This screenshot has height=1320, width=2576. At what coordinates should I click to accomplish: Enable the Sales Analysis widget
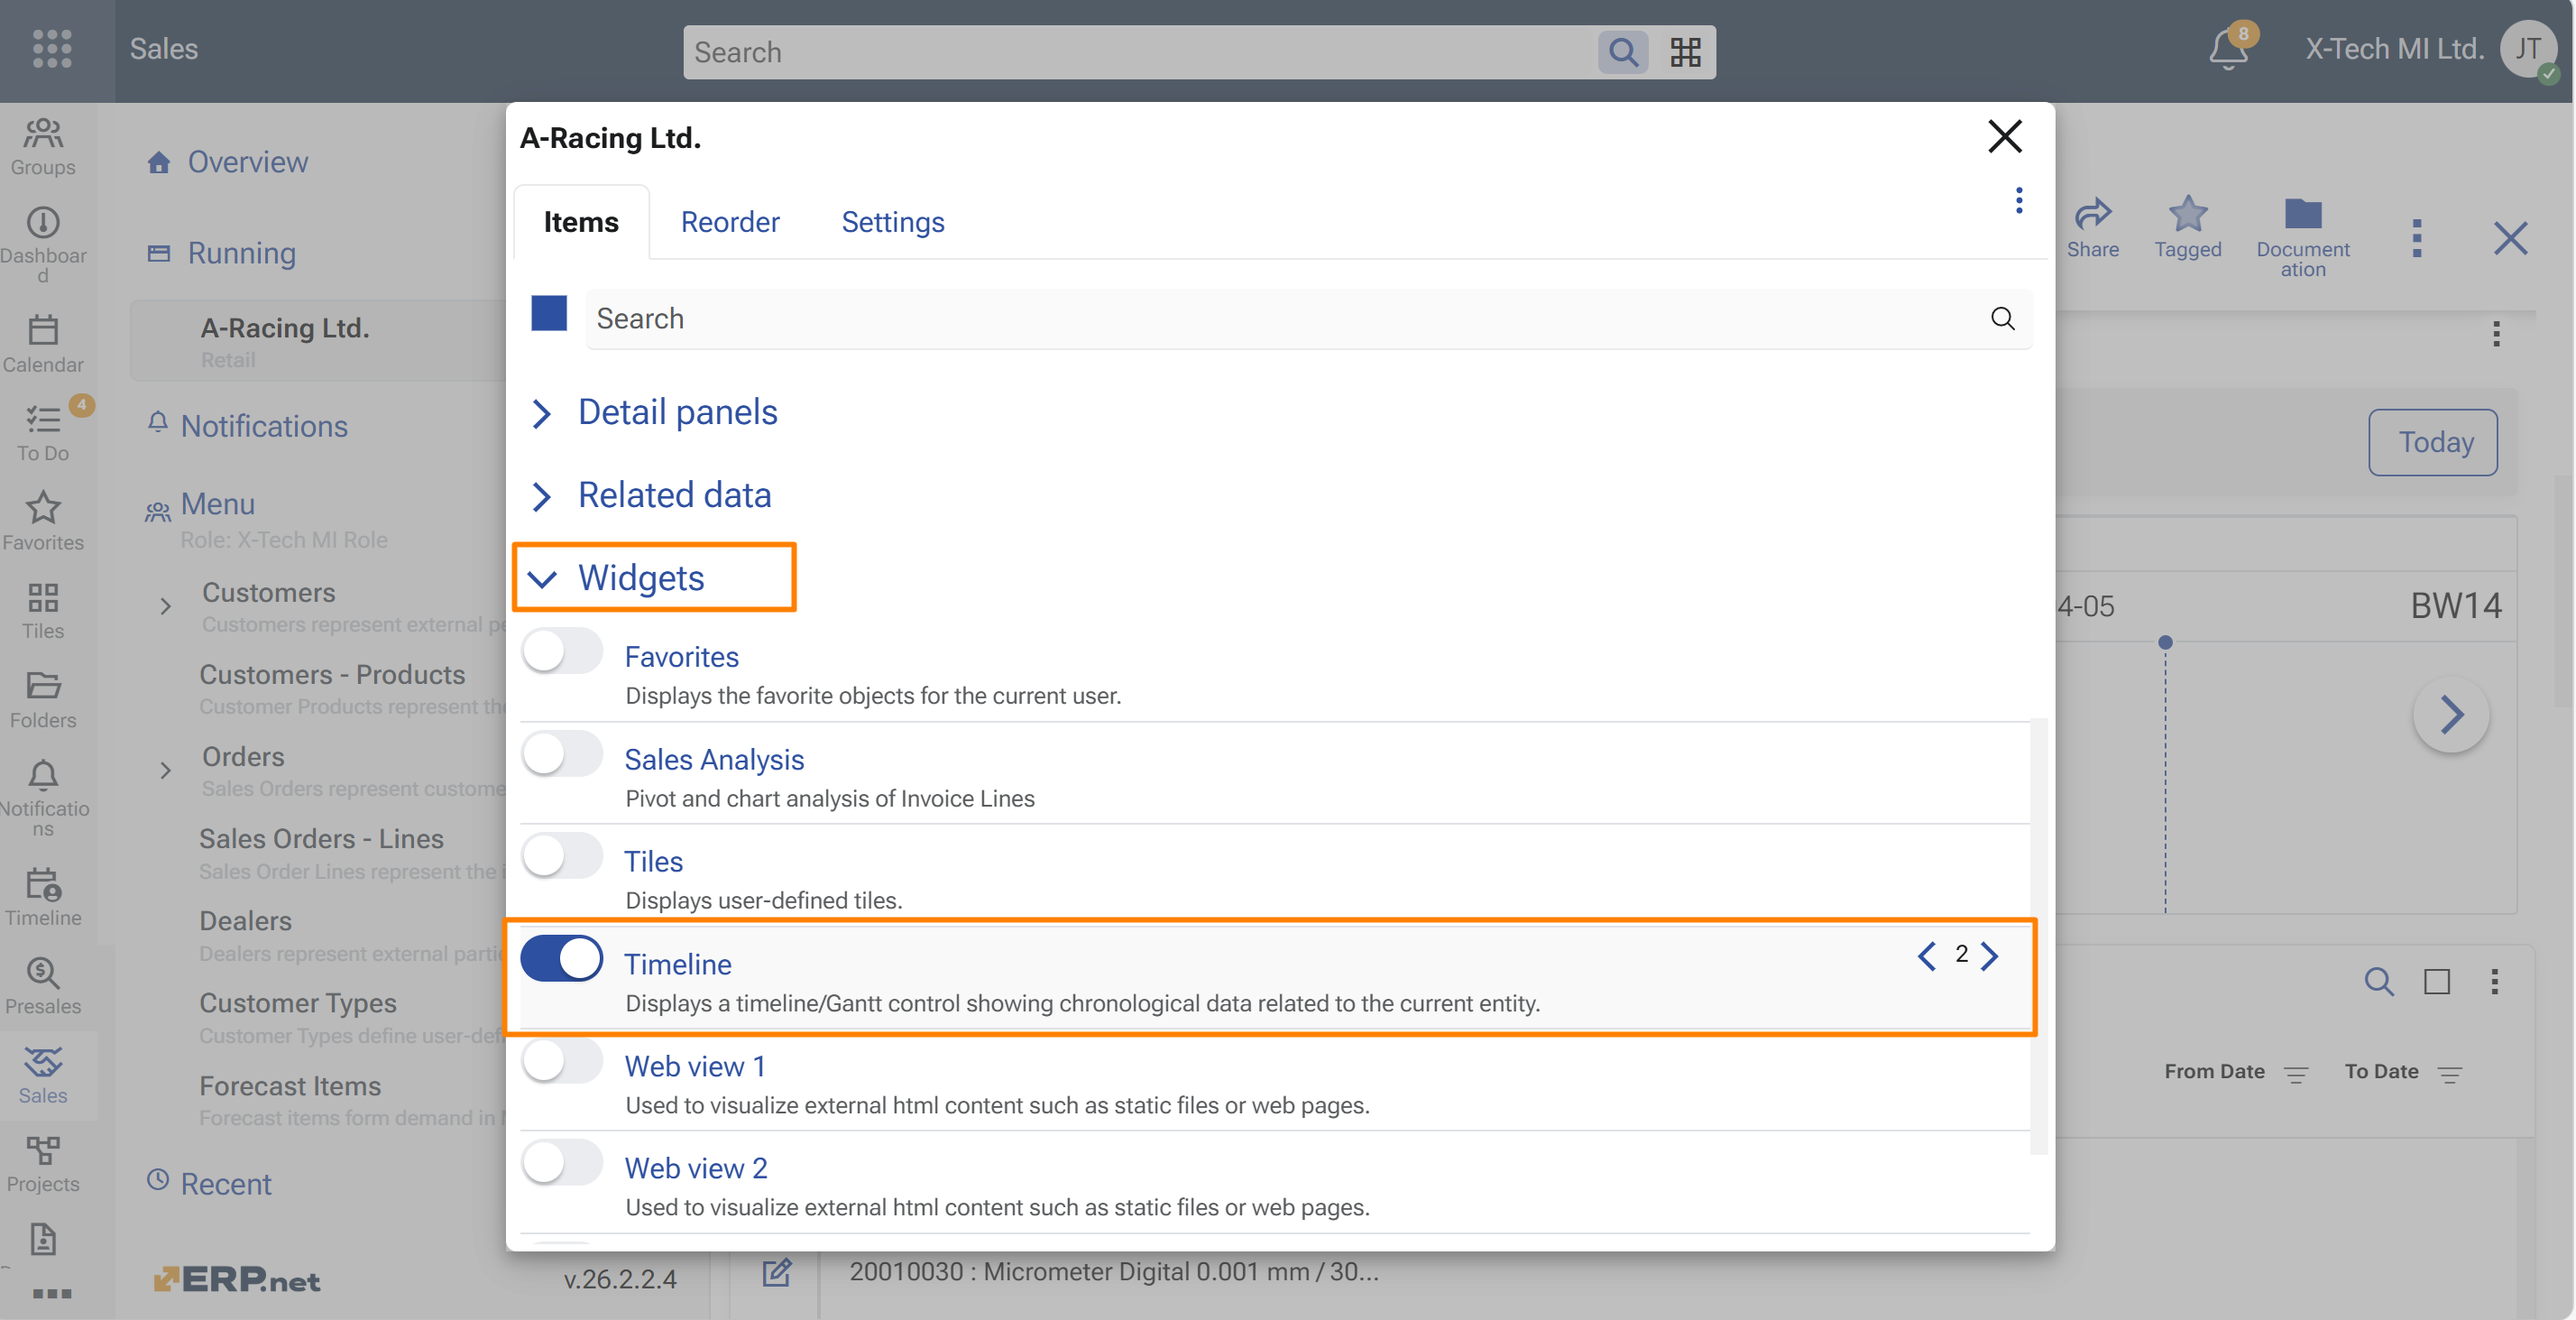point(562,754)
